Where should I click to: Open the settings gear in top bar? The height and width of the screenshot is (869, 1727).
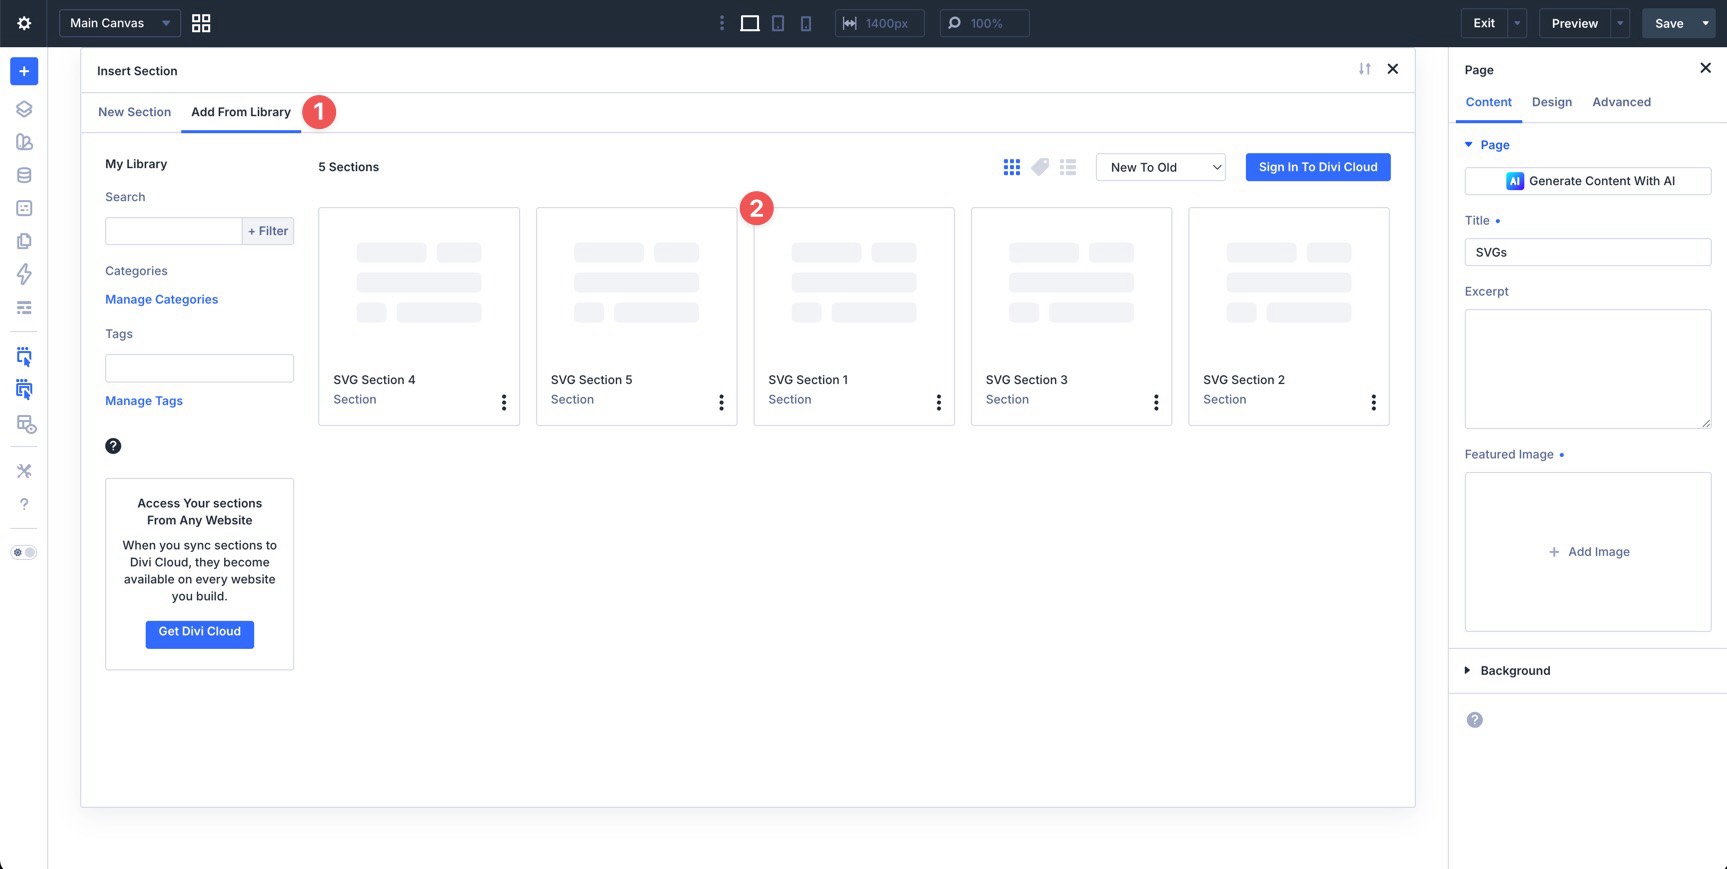click(x=24, y=23)
